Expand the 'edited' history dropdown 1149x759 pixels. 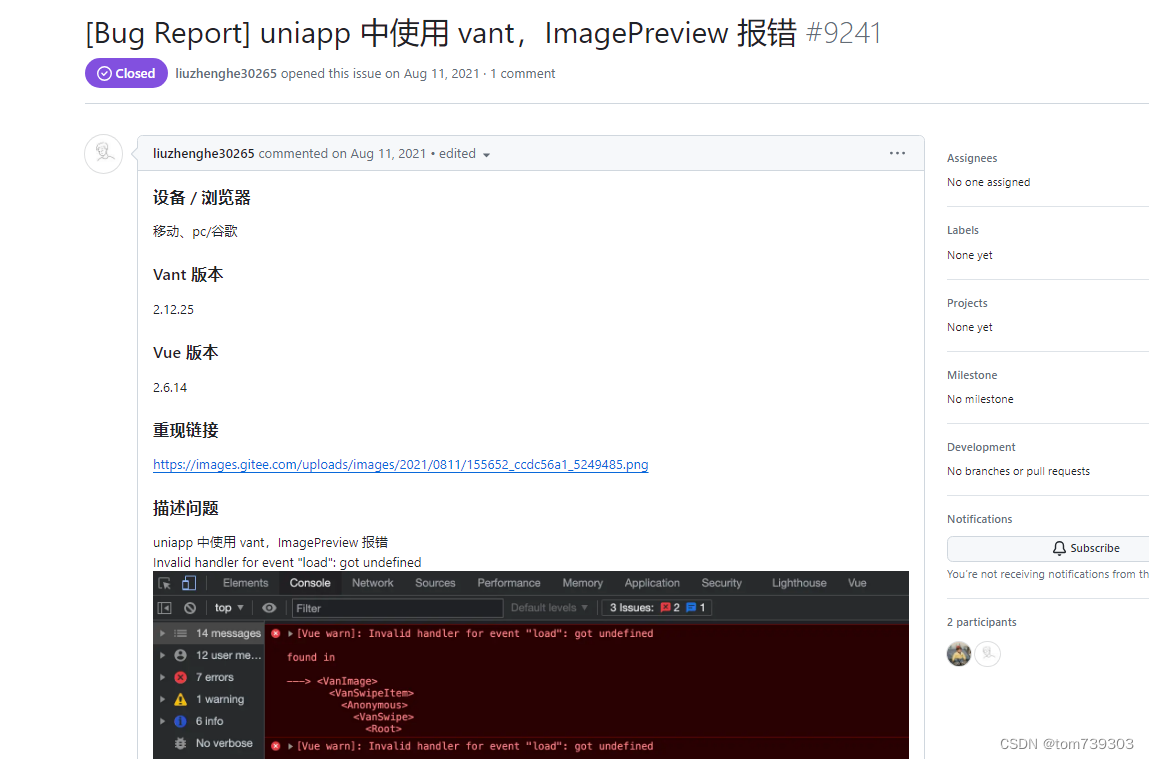point(487,154)
